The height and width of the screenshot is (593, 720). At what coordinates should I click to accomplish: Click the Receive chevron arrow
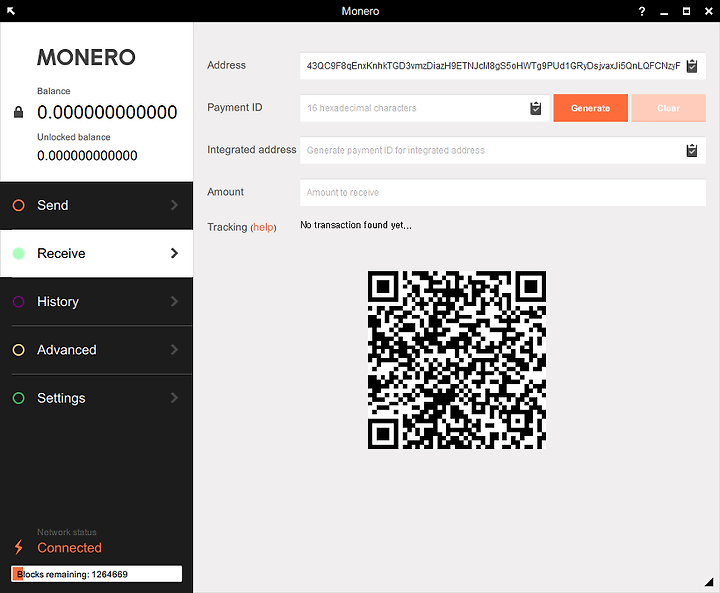click(174, 254)
